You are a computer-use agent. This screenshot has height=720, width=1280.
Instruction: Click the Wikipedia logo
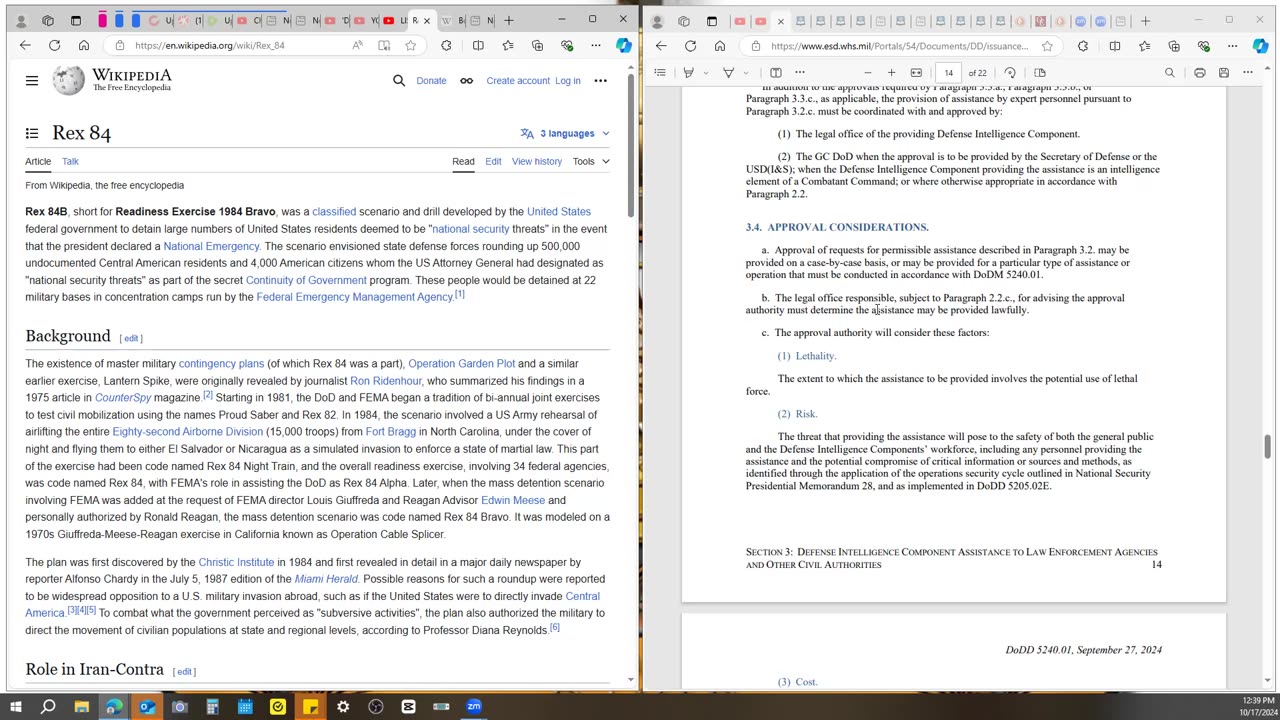[112, 81]
